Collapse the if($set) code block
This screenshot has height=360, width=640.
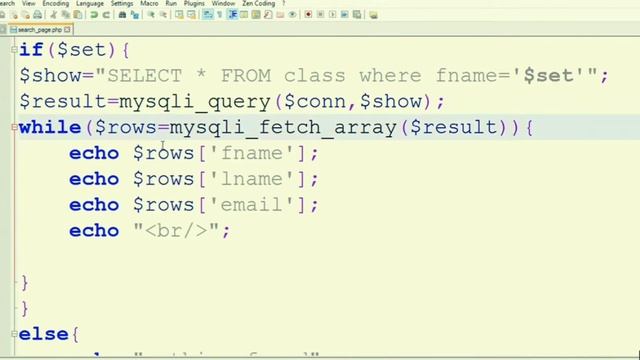14,50
